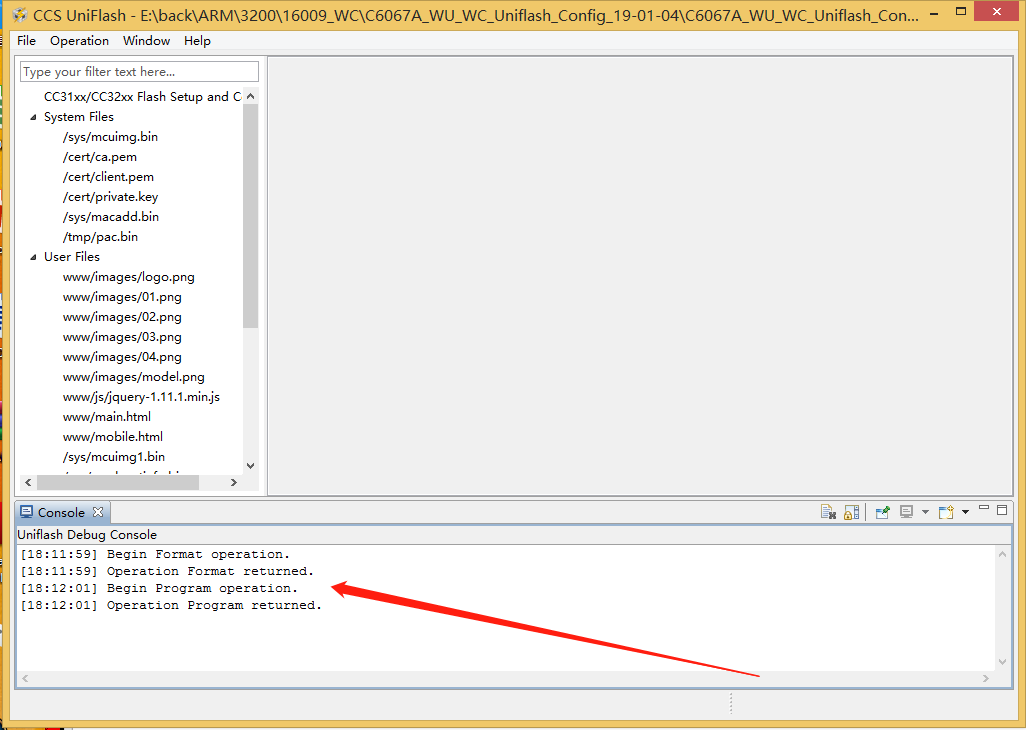
Task: Select www/images/04.png file
Action: click(122, 356)
